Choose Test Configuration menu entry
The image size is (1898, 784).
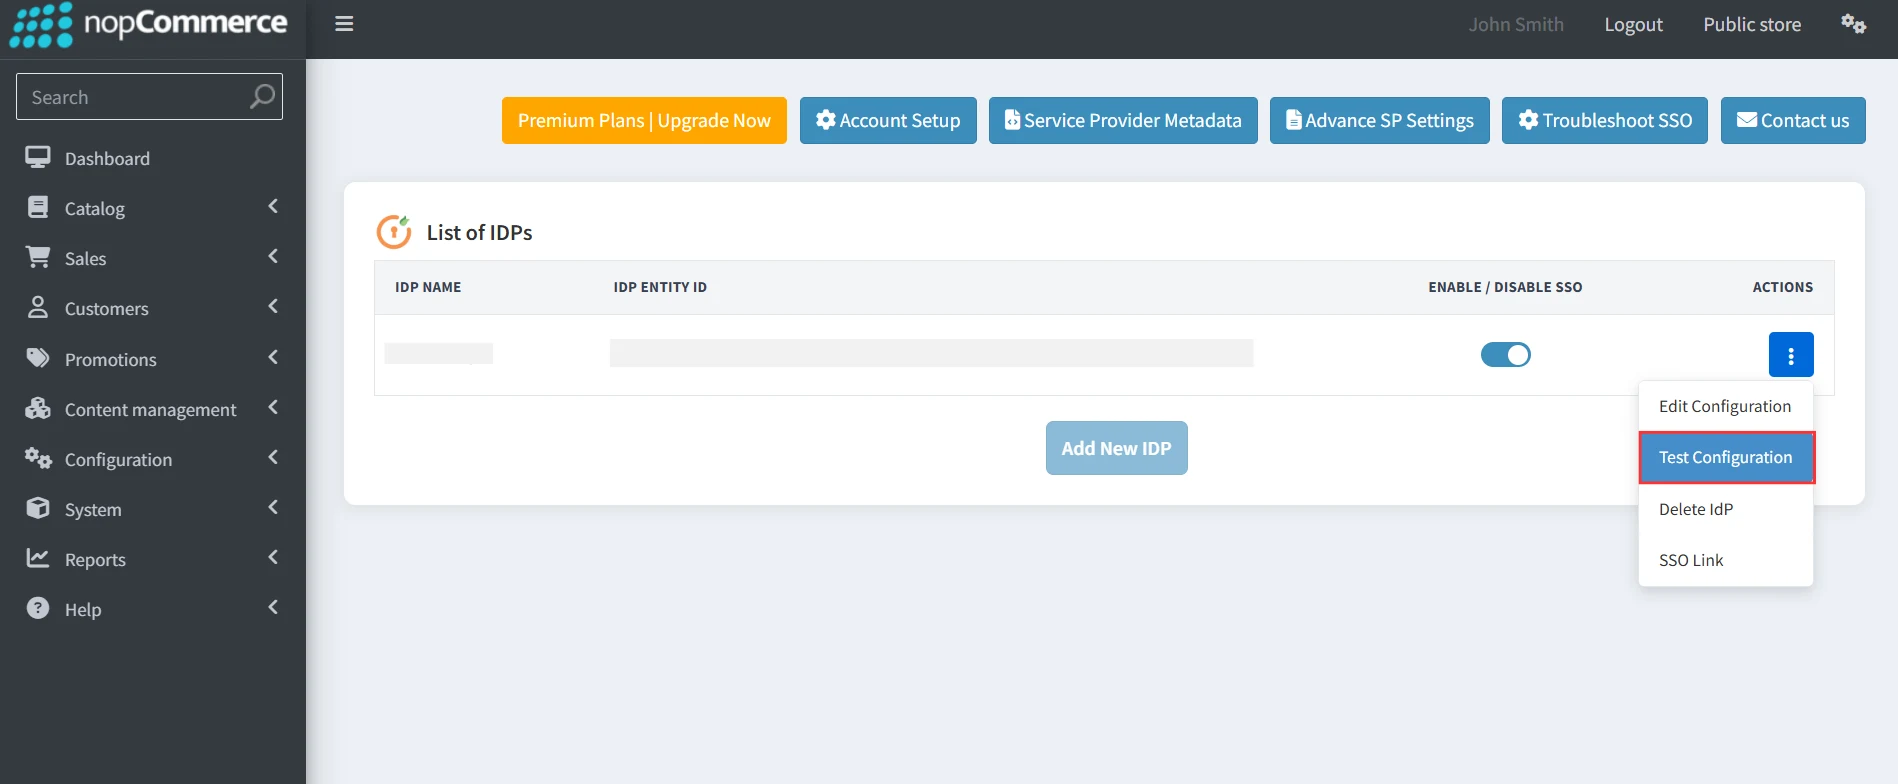coord(1726,457)
